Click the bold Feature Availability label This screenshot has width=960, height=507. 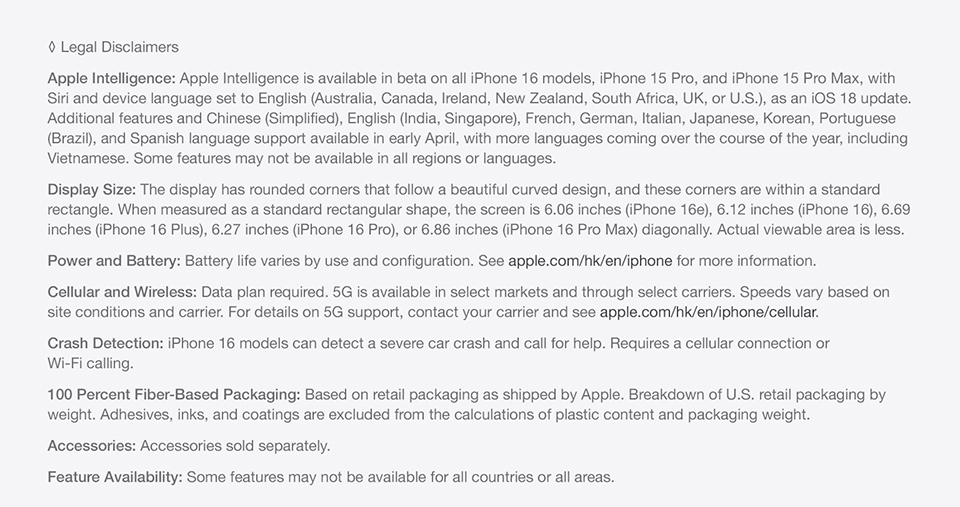click(x=115, y=478)
